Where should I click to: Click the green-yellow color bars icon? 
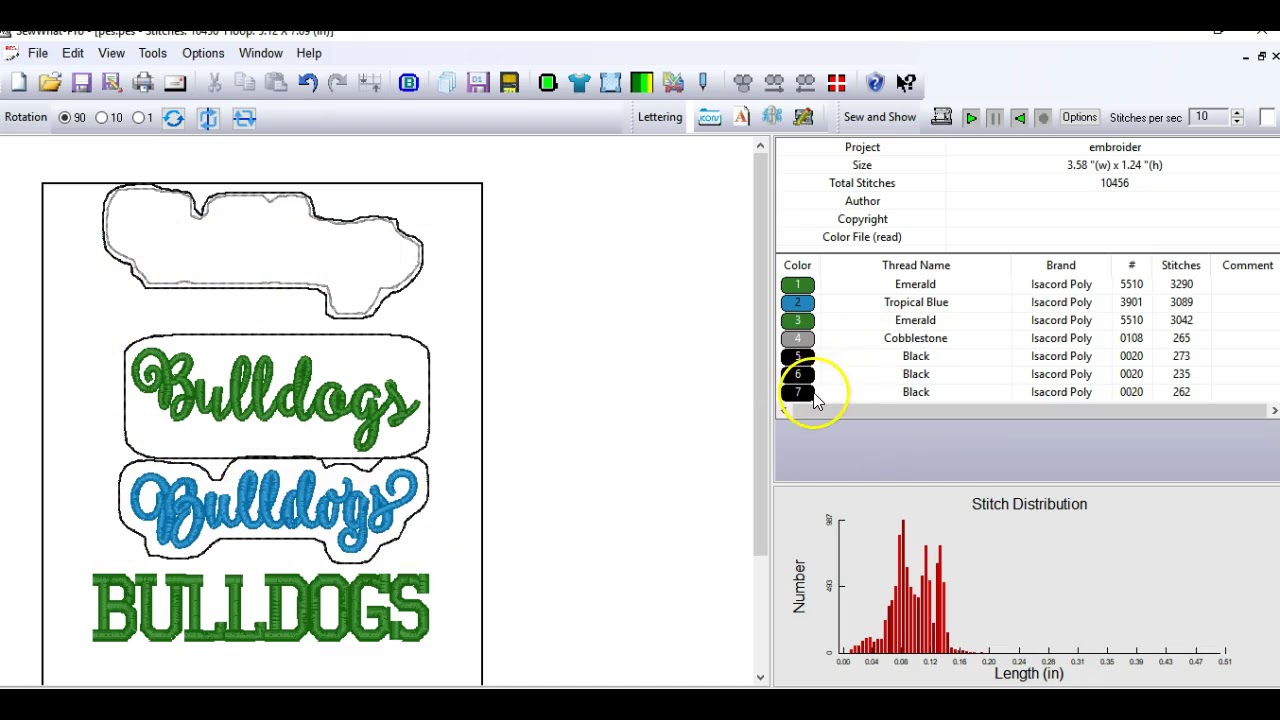click(x=642, y=83)
